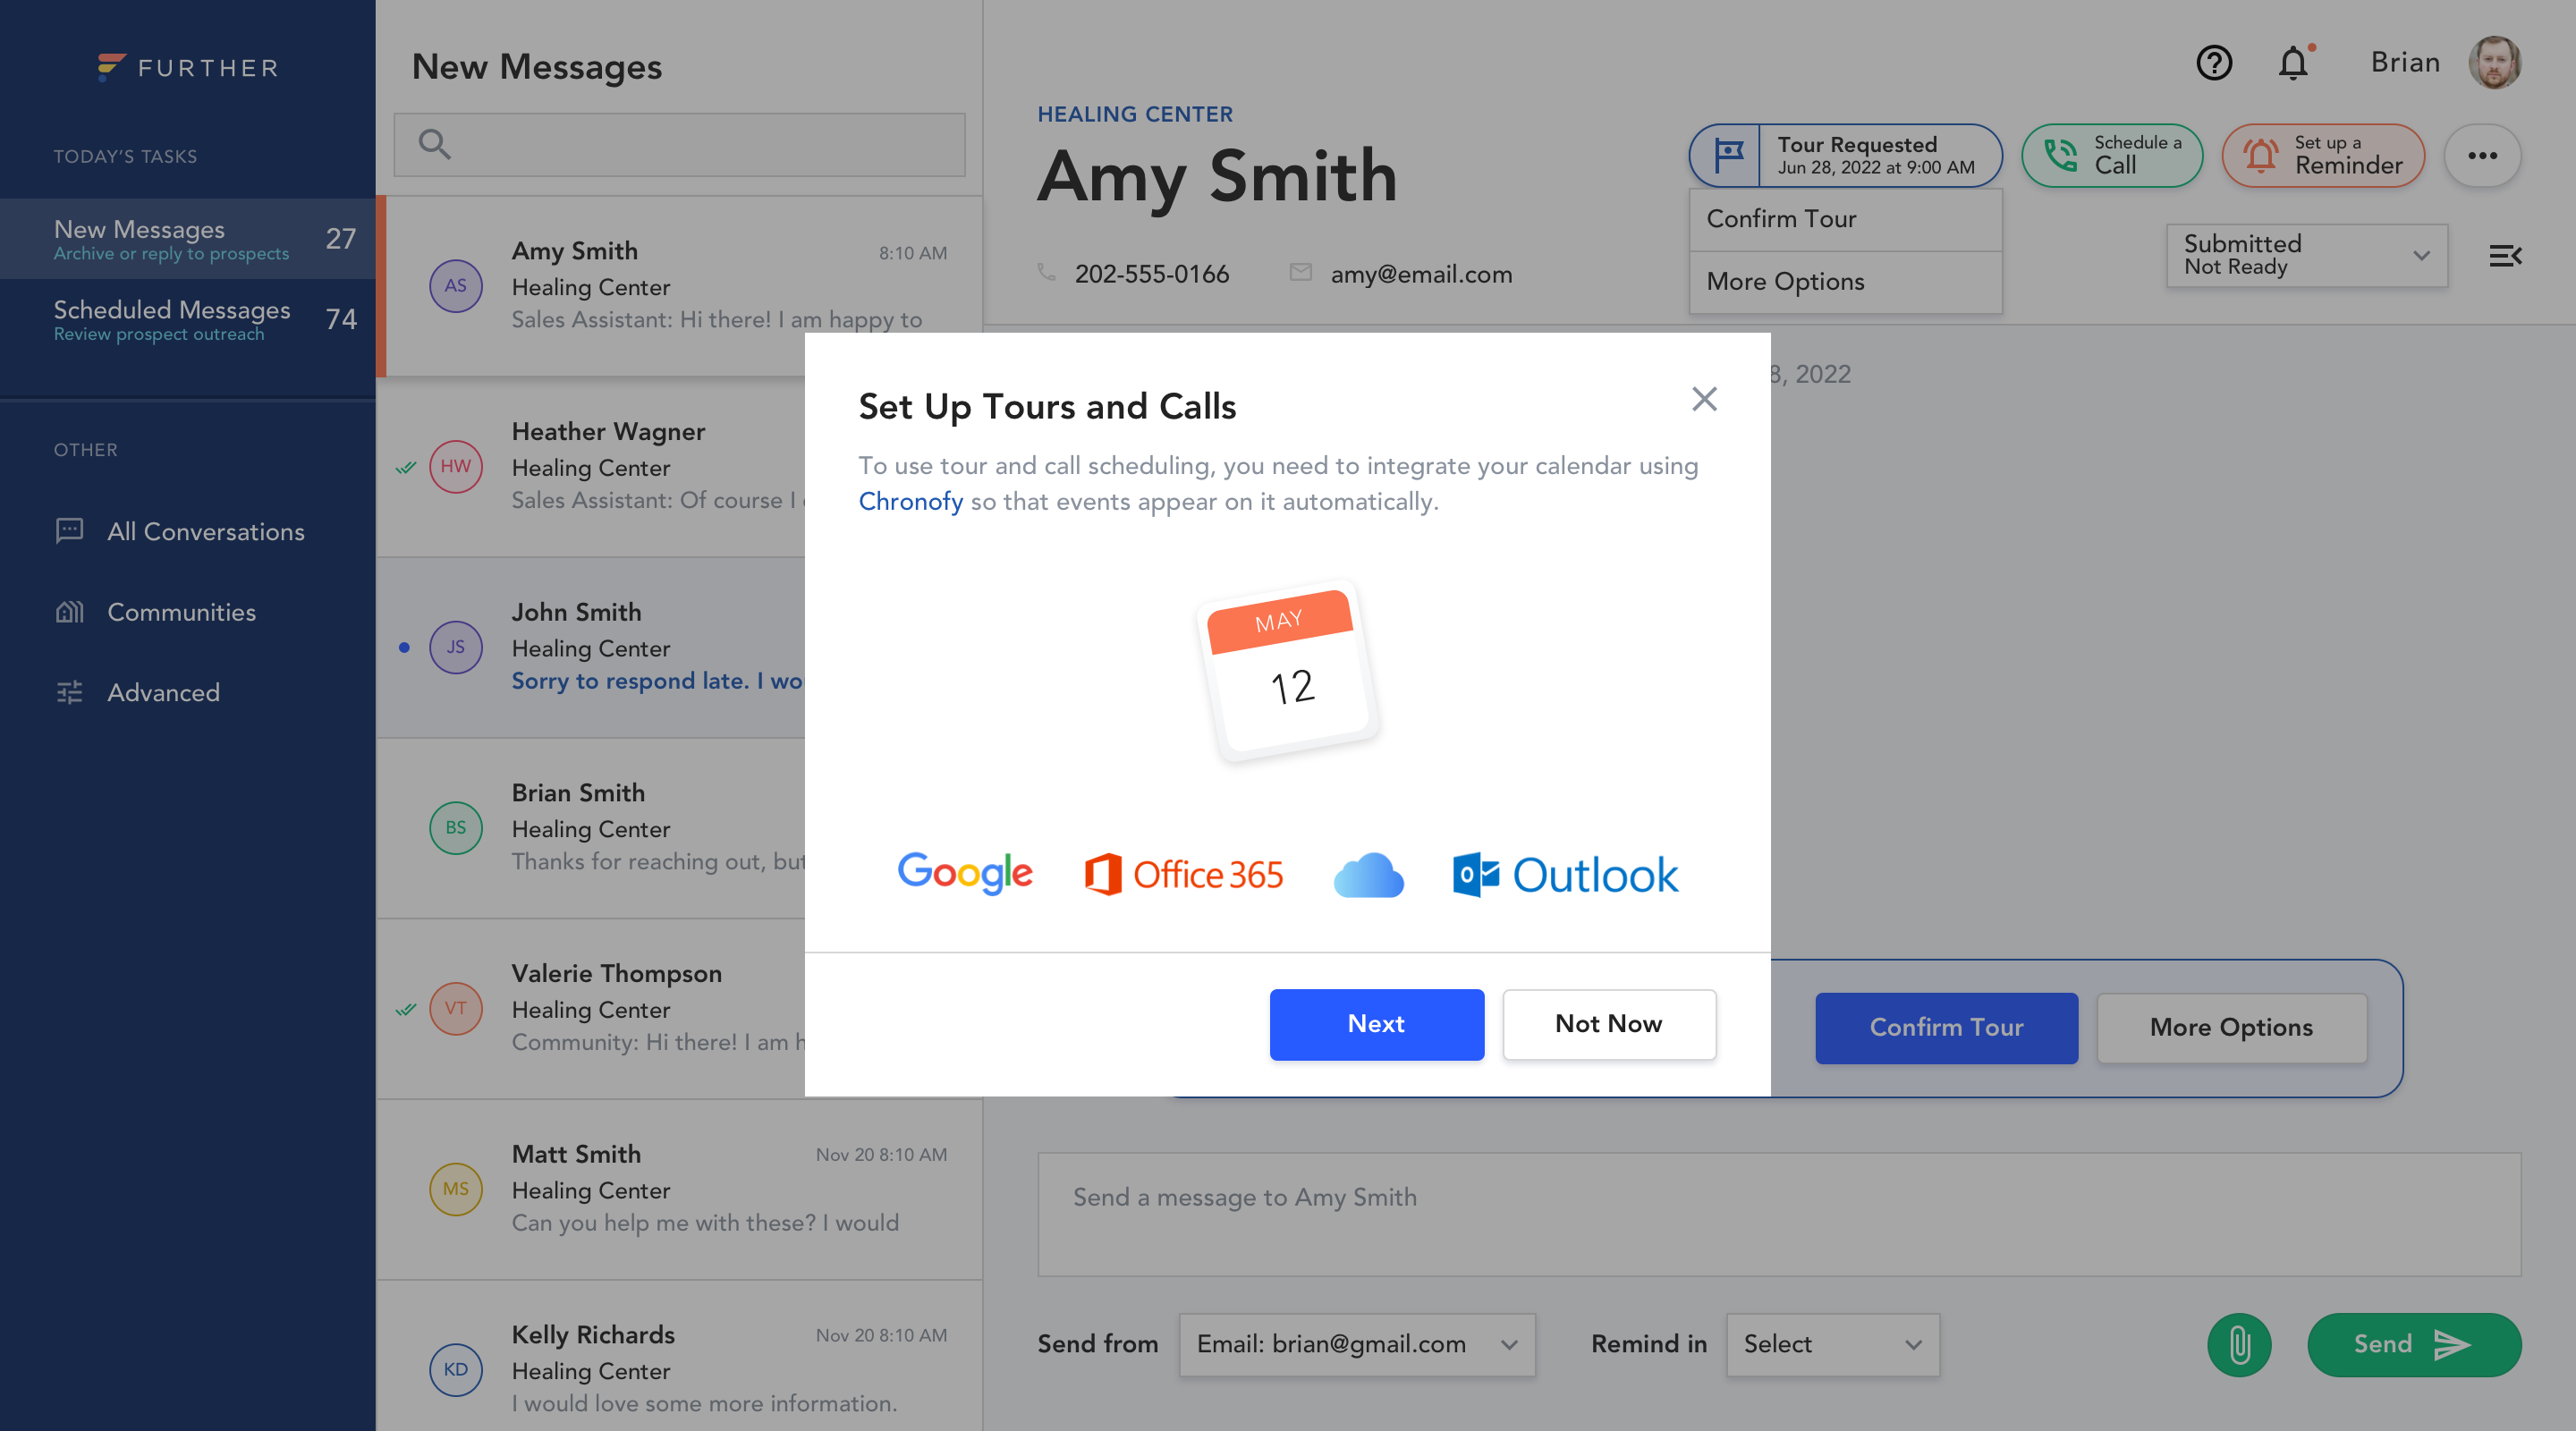The image size is (2576, 1431).
Task: Click the May 12 calendar illustration
Action: [x=1288, y=671]
